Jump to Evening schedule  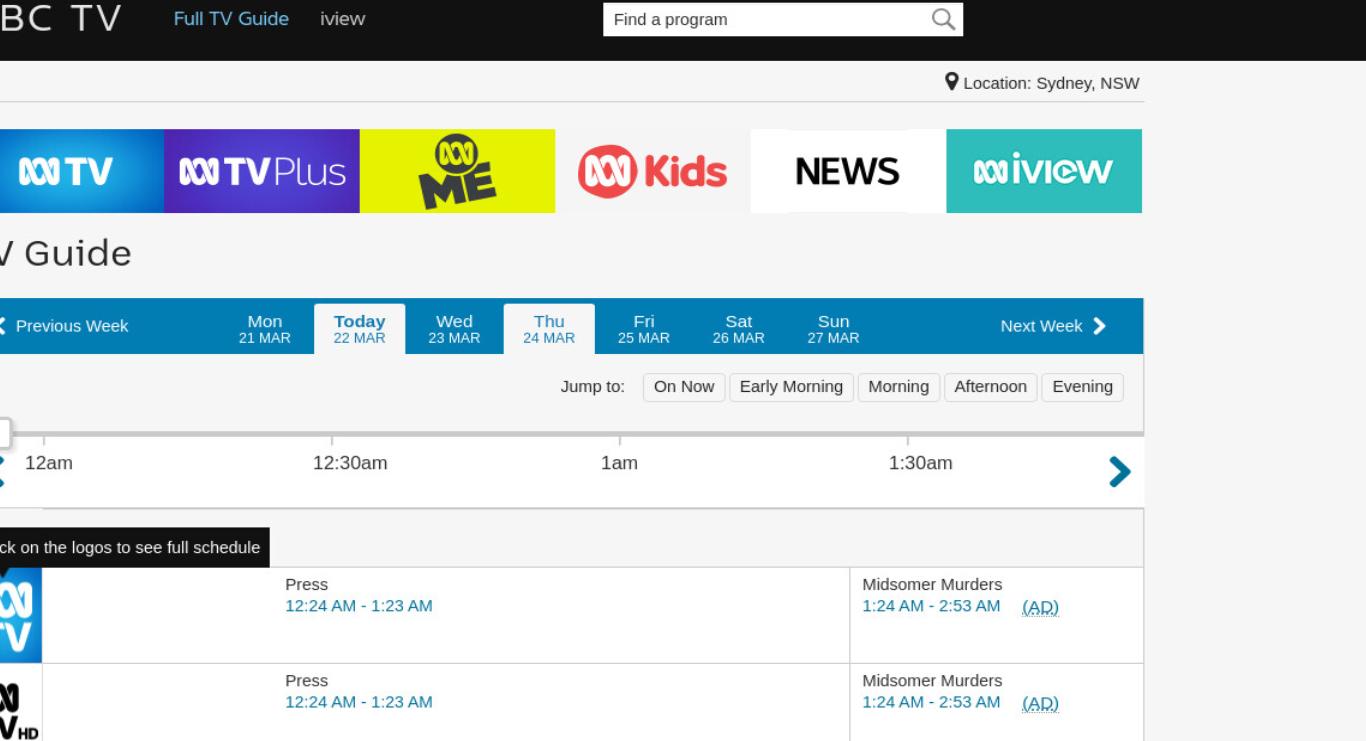(x=1082, y=387)
